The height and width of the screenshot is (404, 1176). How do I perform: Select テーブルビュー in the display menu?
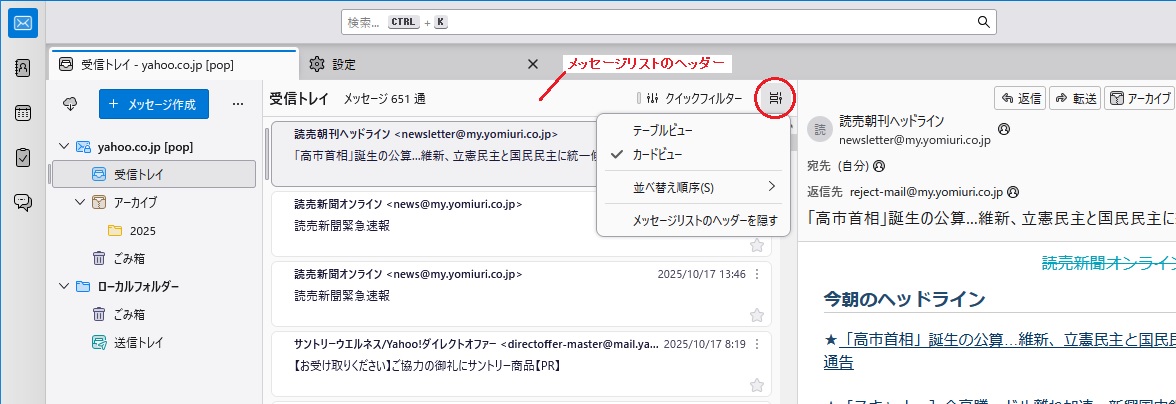coord(662,131)
